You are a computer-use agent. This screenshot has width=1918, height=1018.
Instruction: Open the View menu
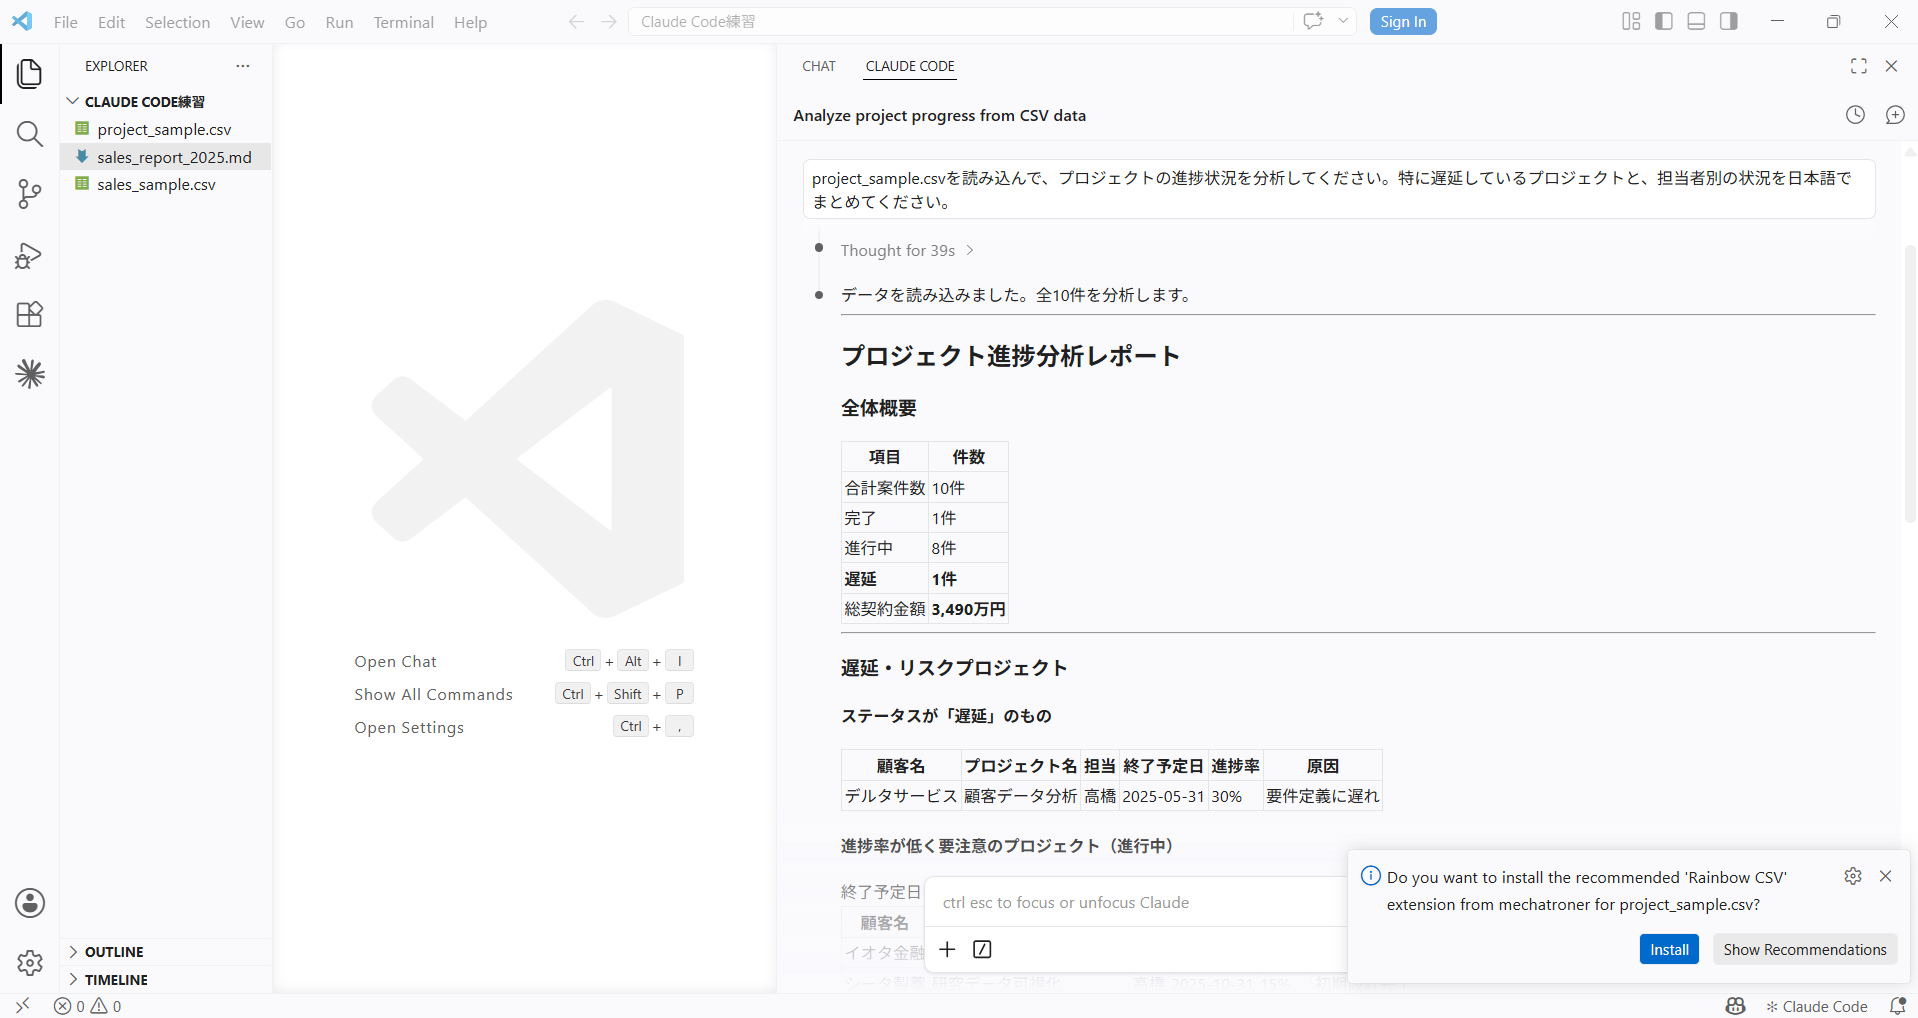coord(247,22)
